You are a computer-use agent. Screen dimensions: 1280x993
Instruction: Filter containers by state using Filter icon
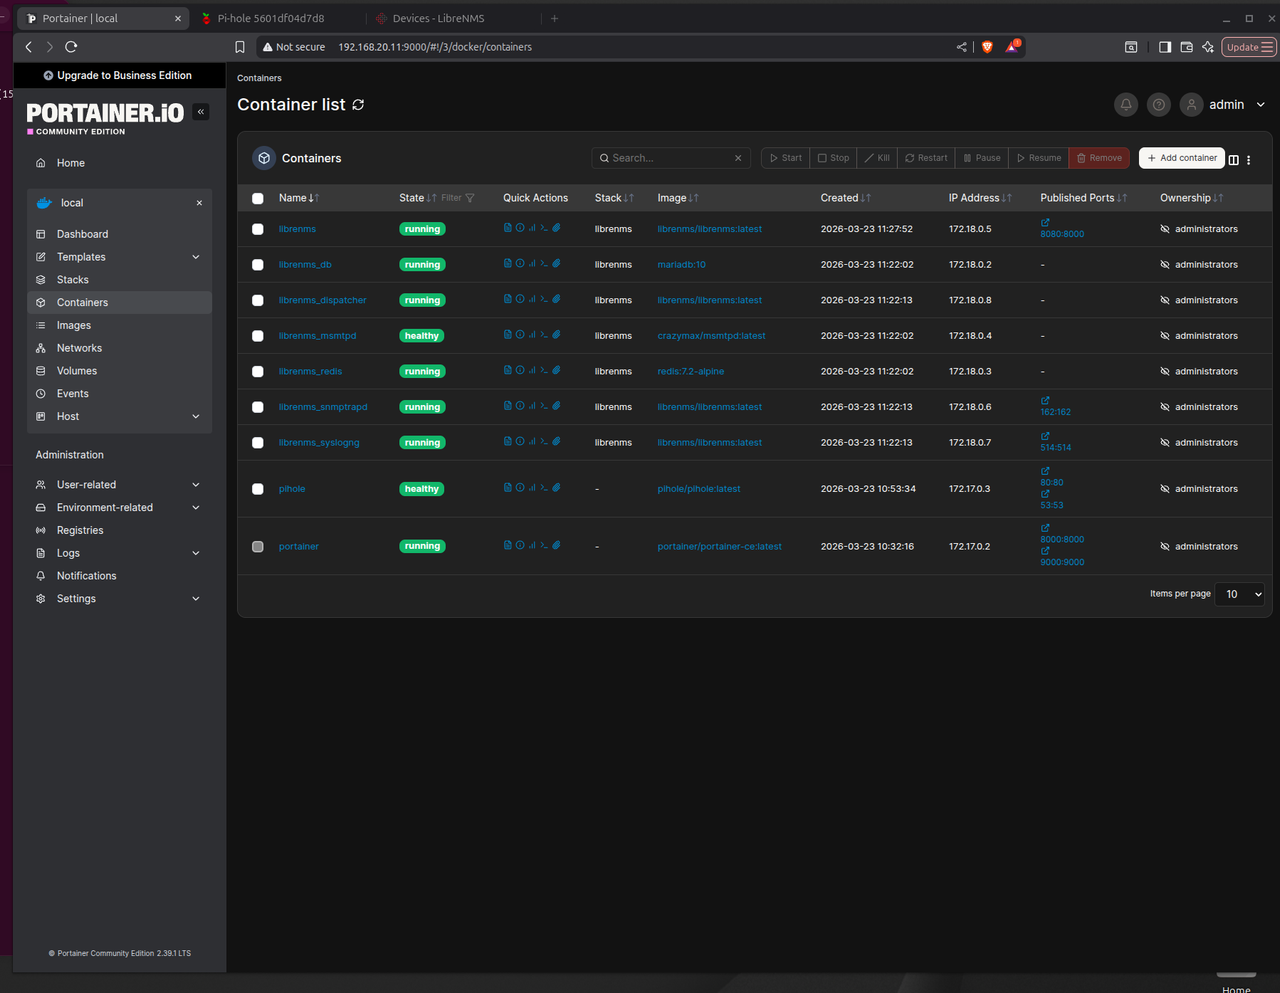pyautogui.click(x=459, y=198)
